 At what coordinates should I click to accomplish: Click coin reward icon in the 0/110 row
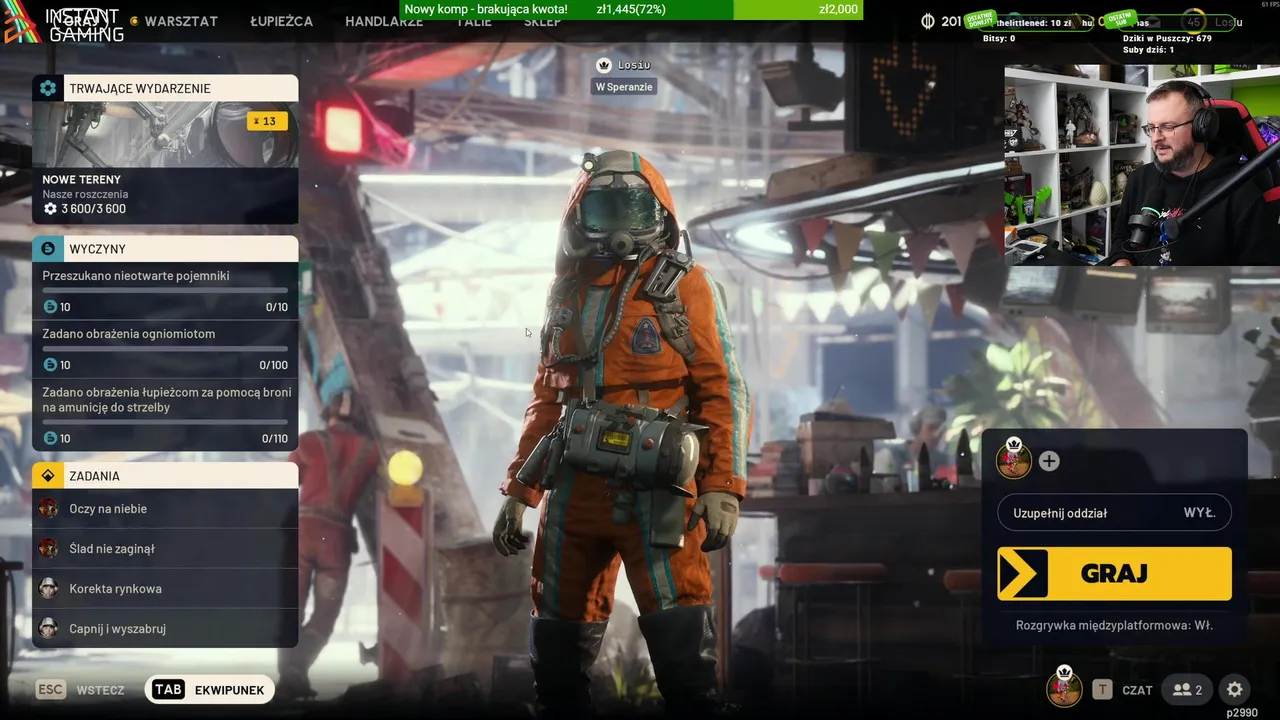pyautogui.click(x=50, y=438)
